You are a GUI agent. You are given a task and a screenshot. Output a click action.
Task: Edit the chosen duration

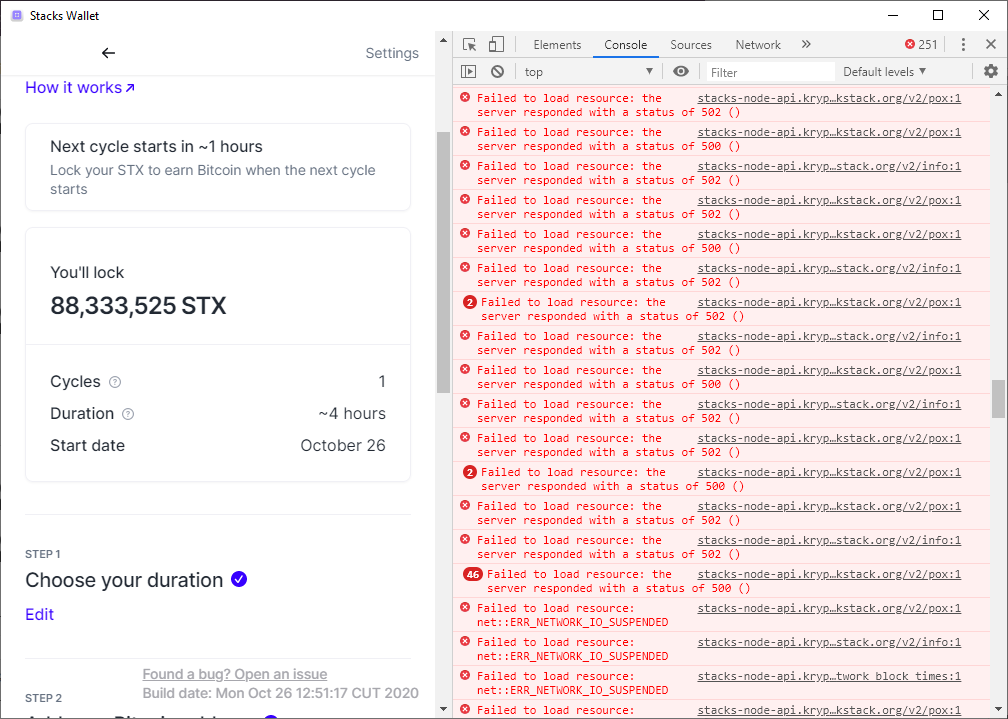tap(39, 614)
